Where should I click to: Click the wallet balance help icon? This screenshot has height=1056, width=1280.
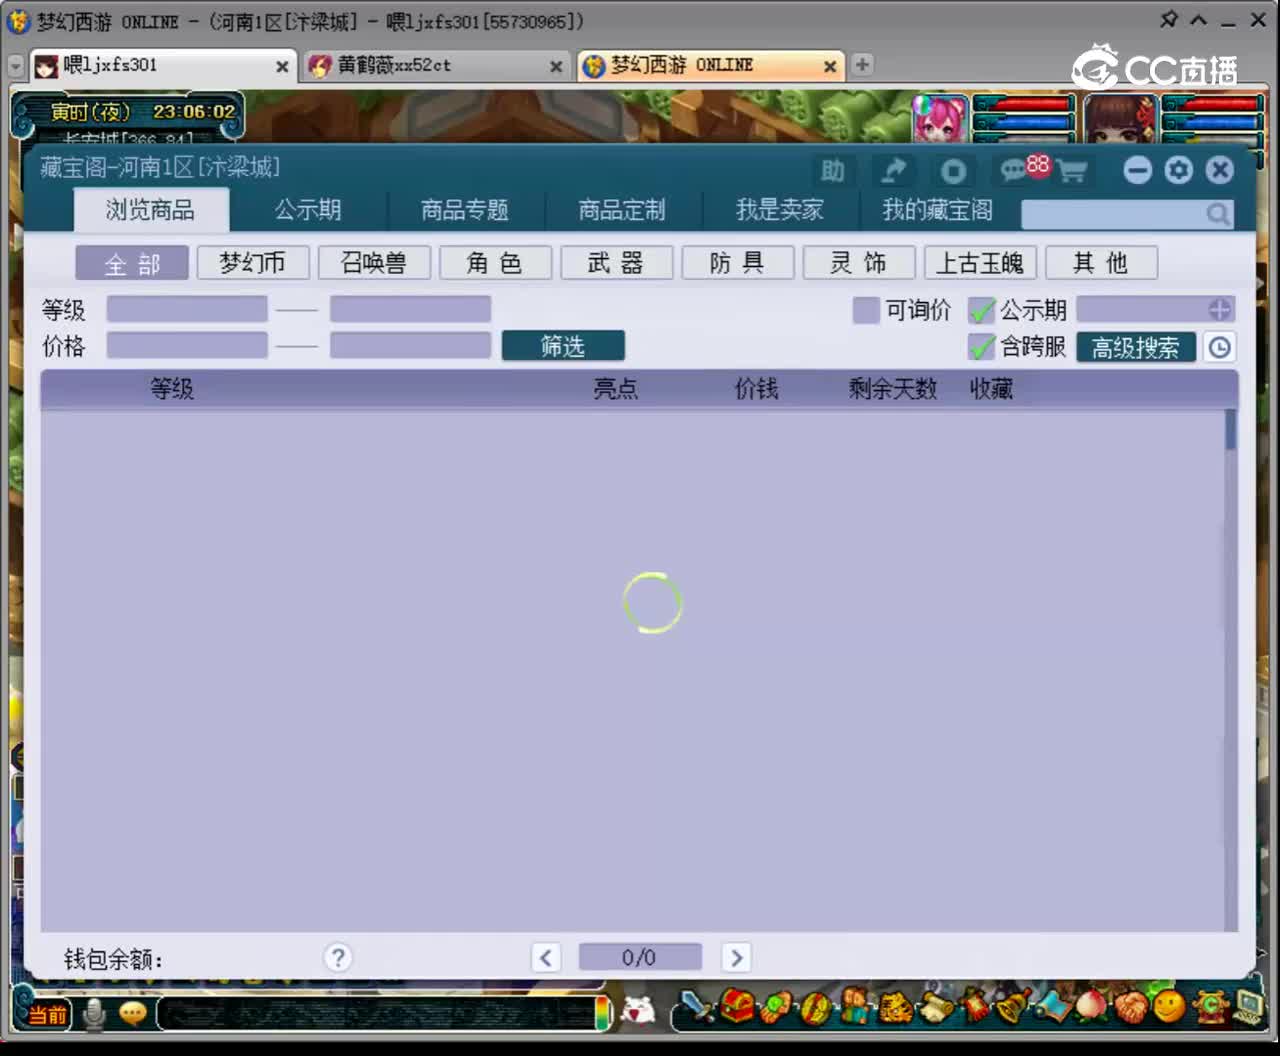click(338, 958)
